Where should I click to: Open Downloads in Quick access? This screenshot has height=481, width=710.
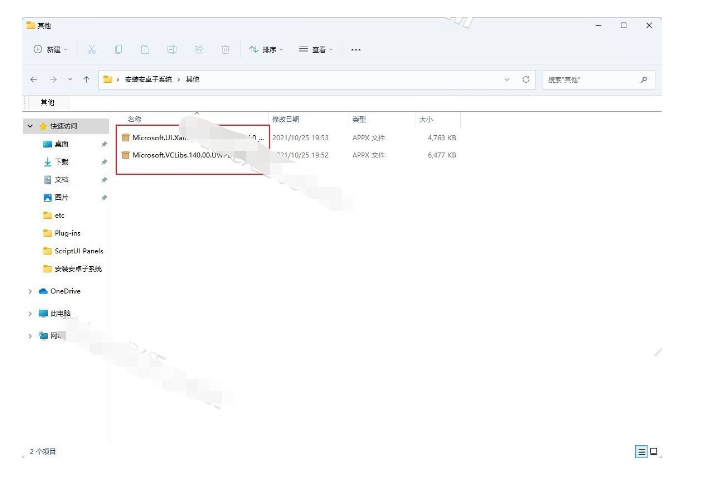pyautogui.click(x=61, y=162)
